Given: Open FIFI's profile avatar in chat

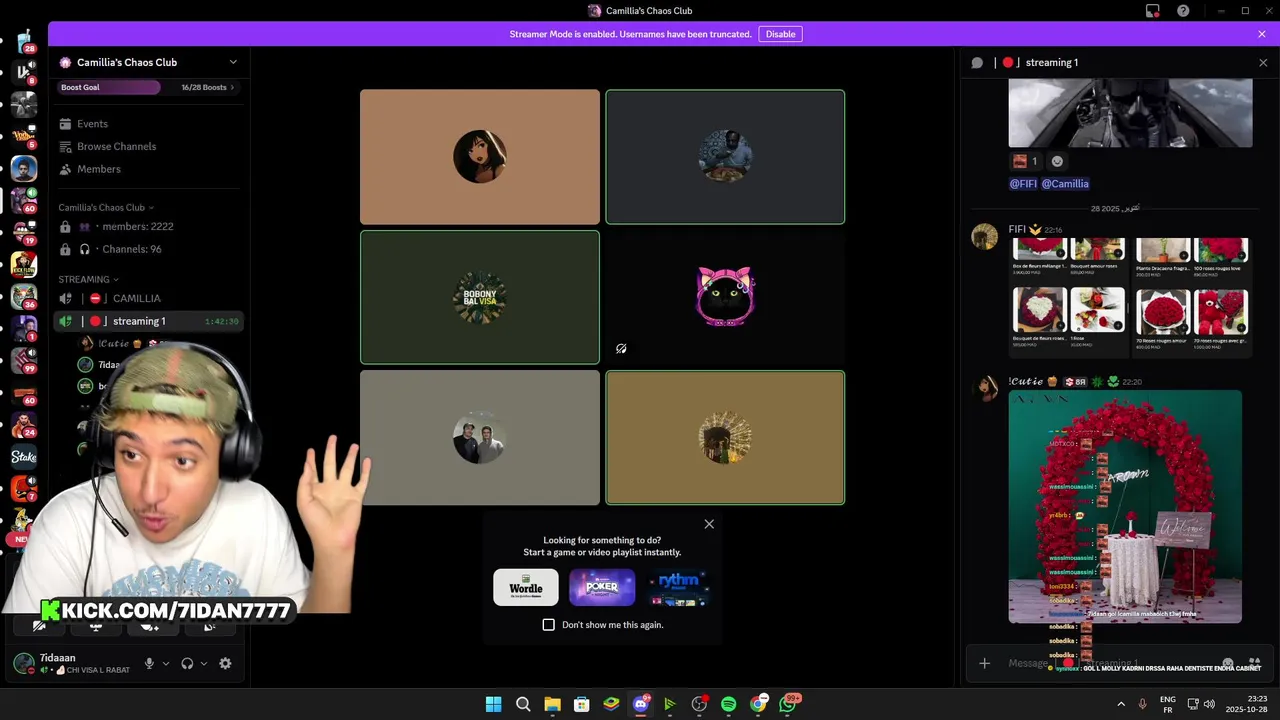Looking at the screenshot, I should (985, 237).
